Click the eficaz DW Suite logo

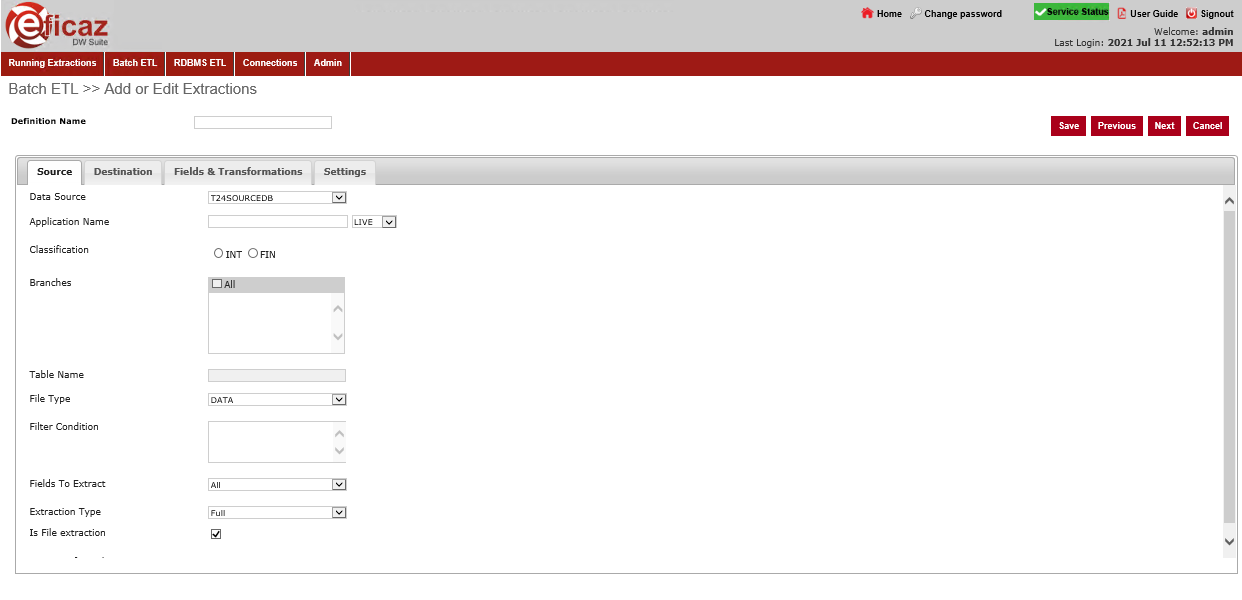[x=55, y=25]
